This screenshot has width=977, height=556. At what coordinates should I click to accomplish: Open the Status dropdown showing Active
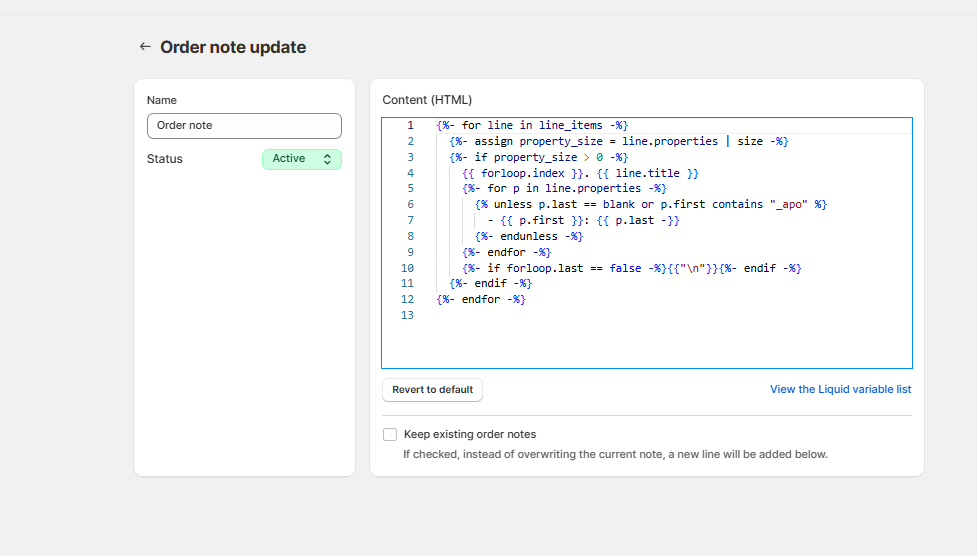click(x=301, y=159)
